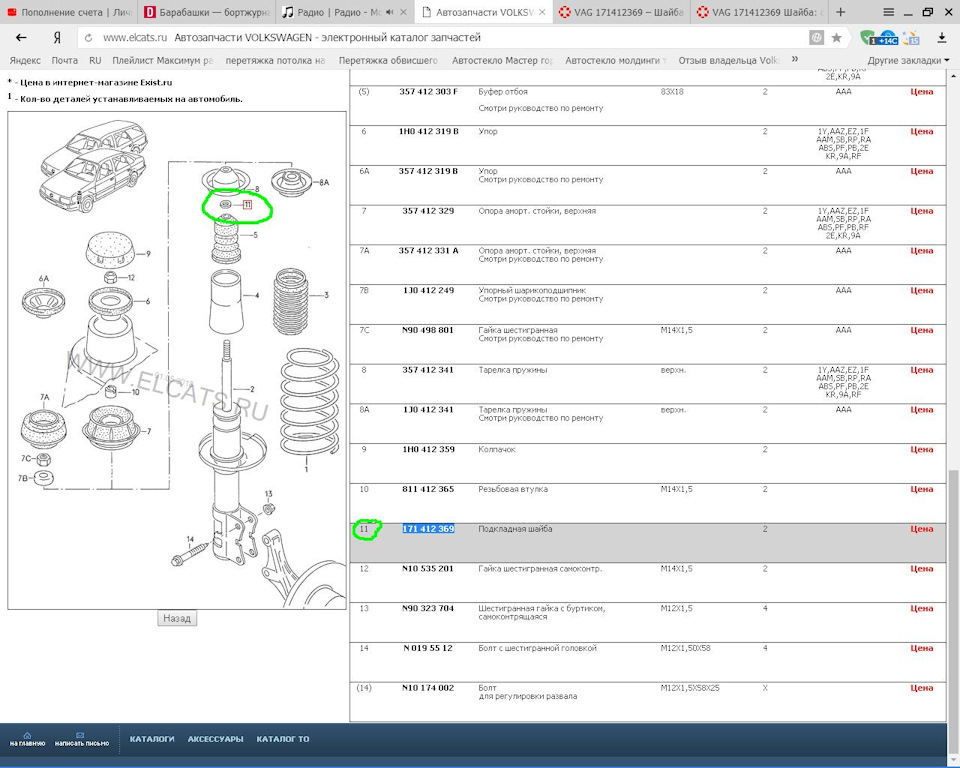Click Цена for part N90 323 704

tap(921, 609)
